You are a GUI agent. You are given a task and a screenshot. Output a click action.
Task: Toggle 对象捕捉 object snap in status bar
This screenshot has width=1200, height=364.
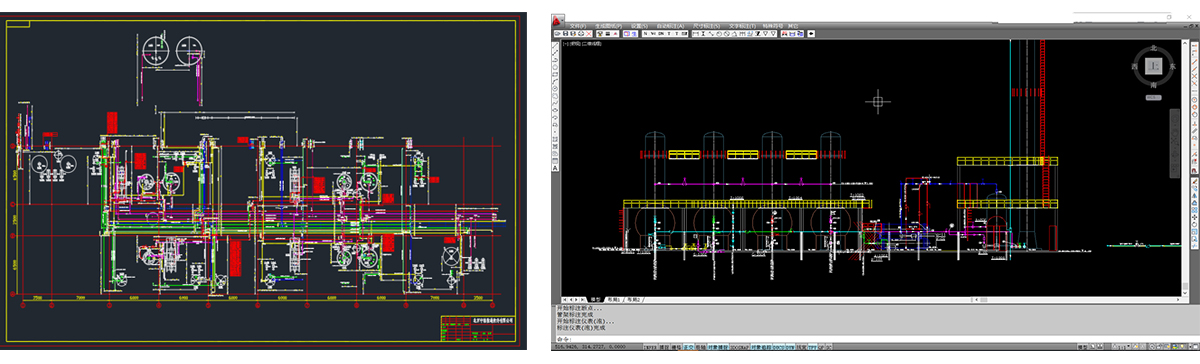tap(718, 347)
